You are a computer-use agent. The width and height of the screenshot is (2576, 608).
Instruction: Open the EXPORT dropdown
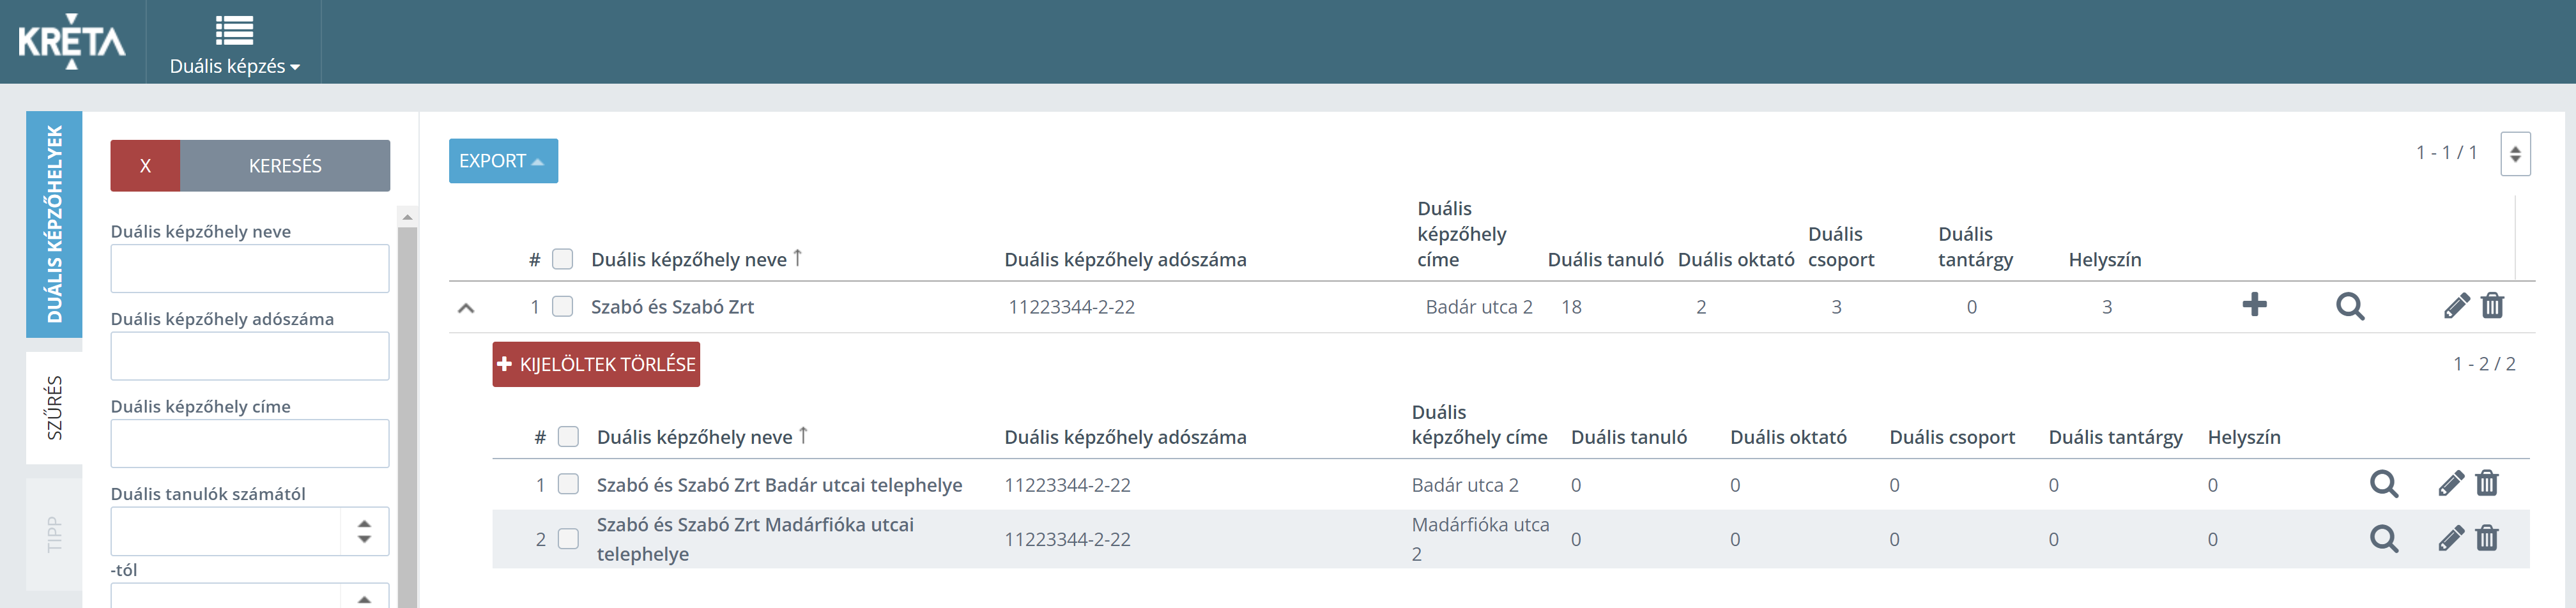coord(503,161)
